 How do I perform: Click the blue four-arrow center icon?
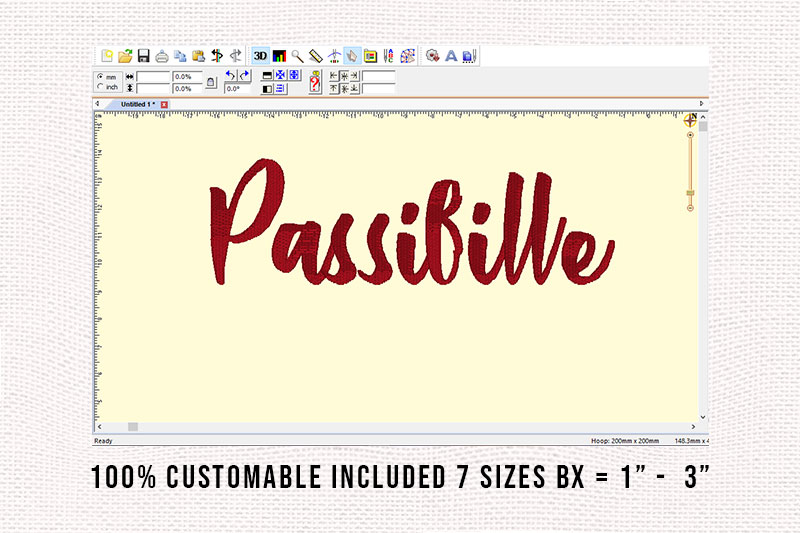click(281, 75)
